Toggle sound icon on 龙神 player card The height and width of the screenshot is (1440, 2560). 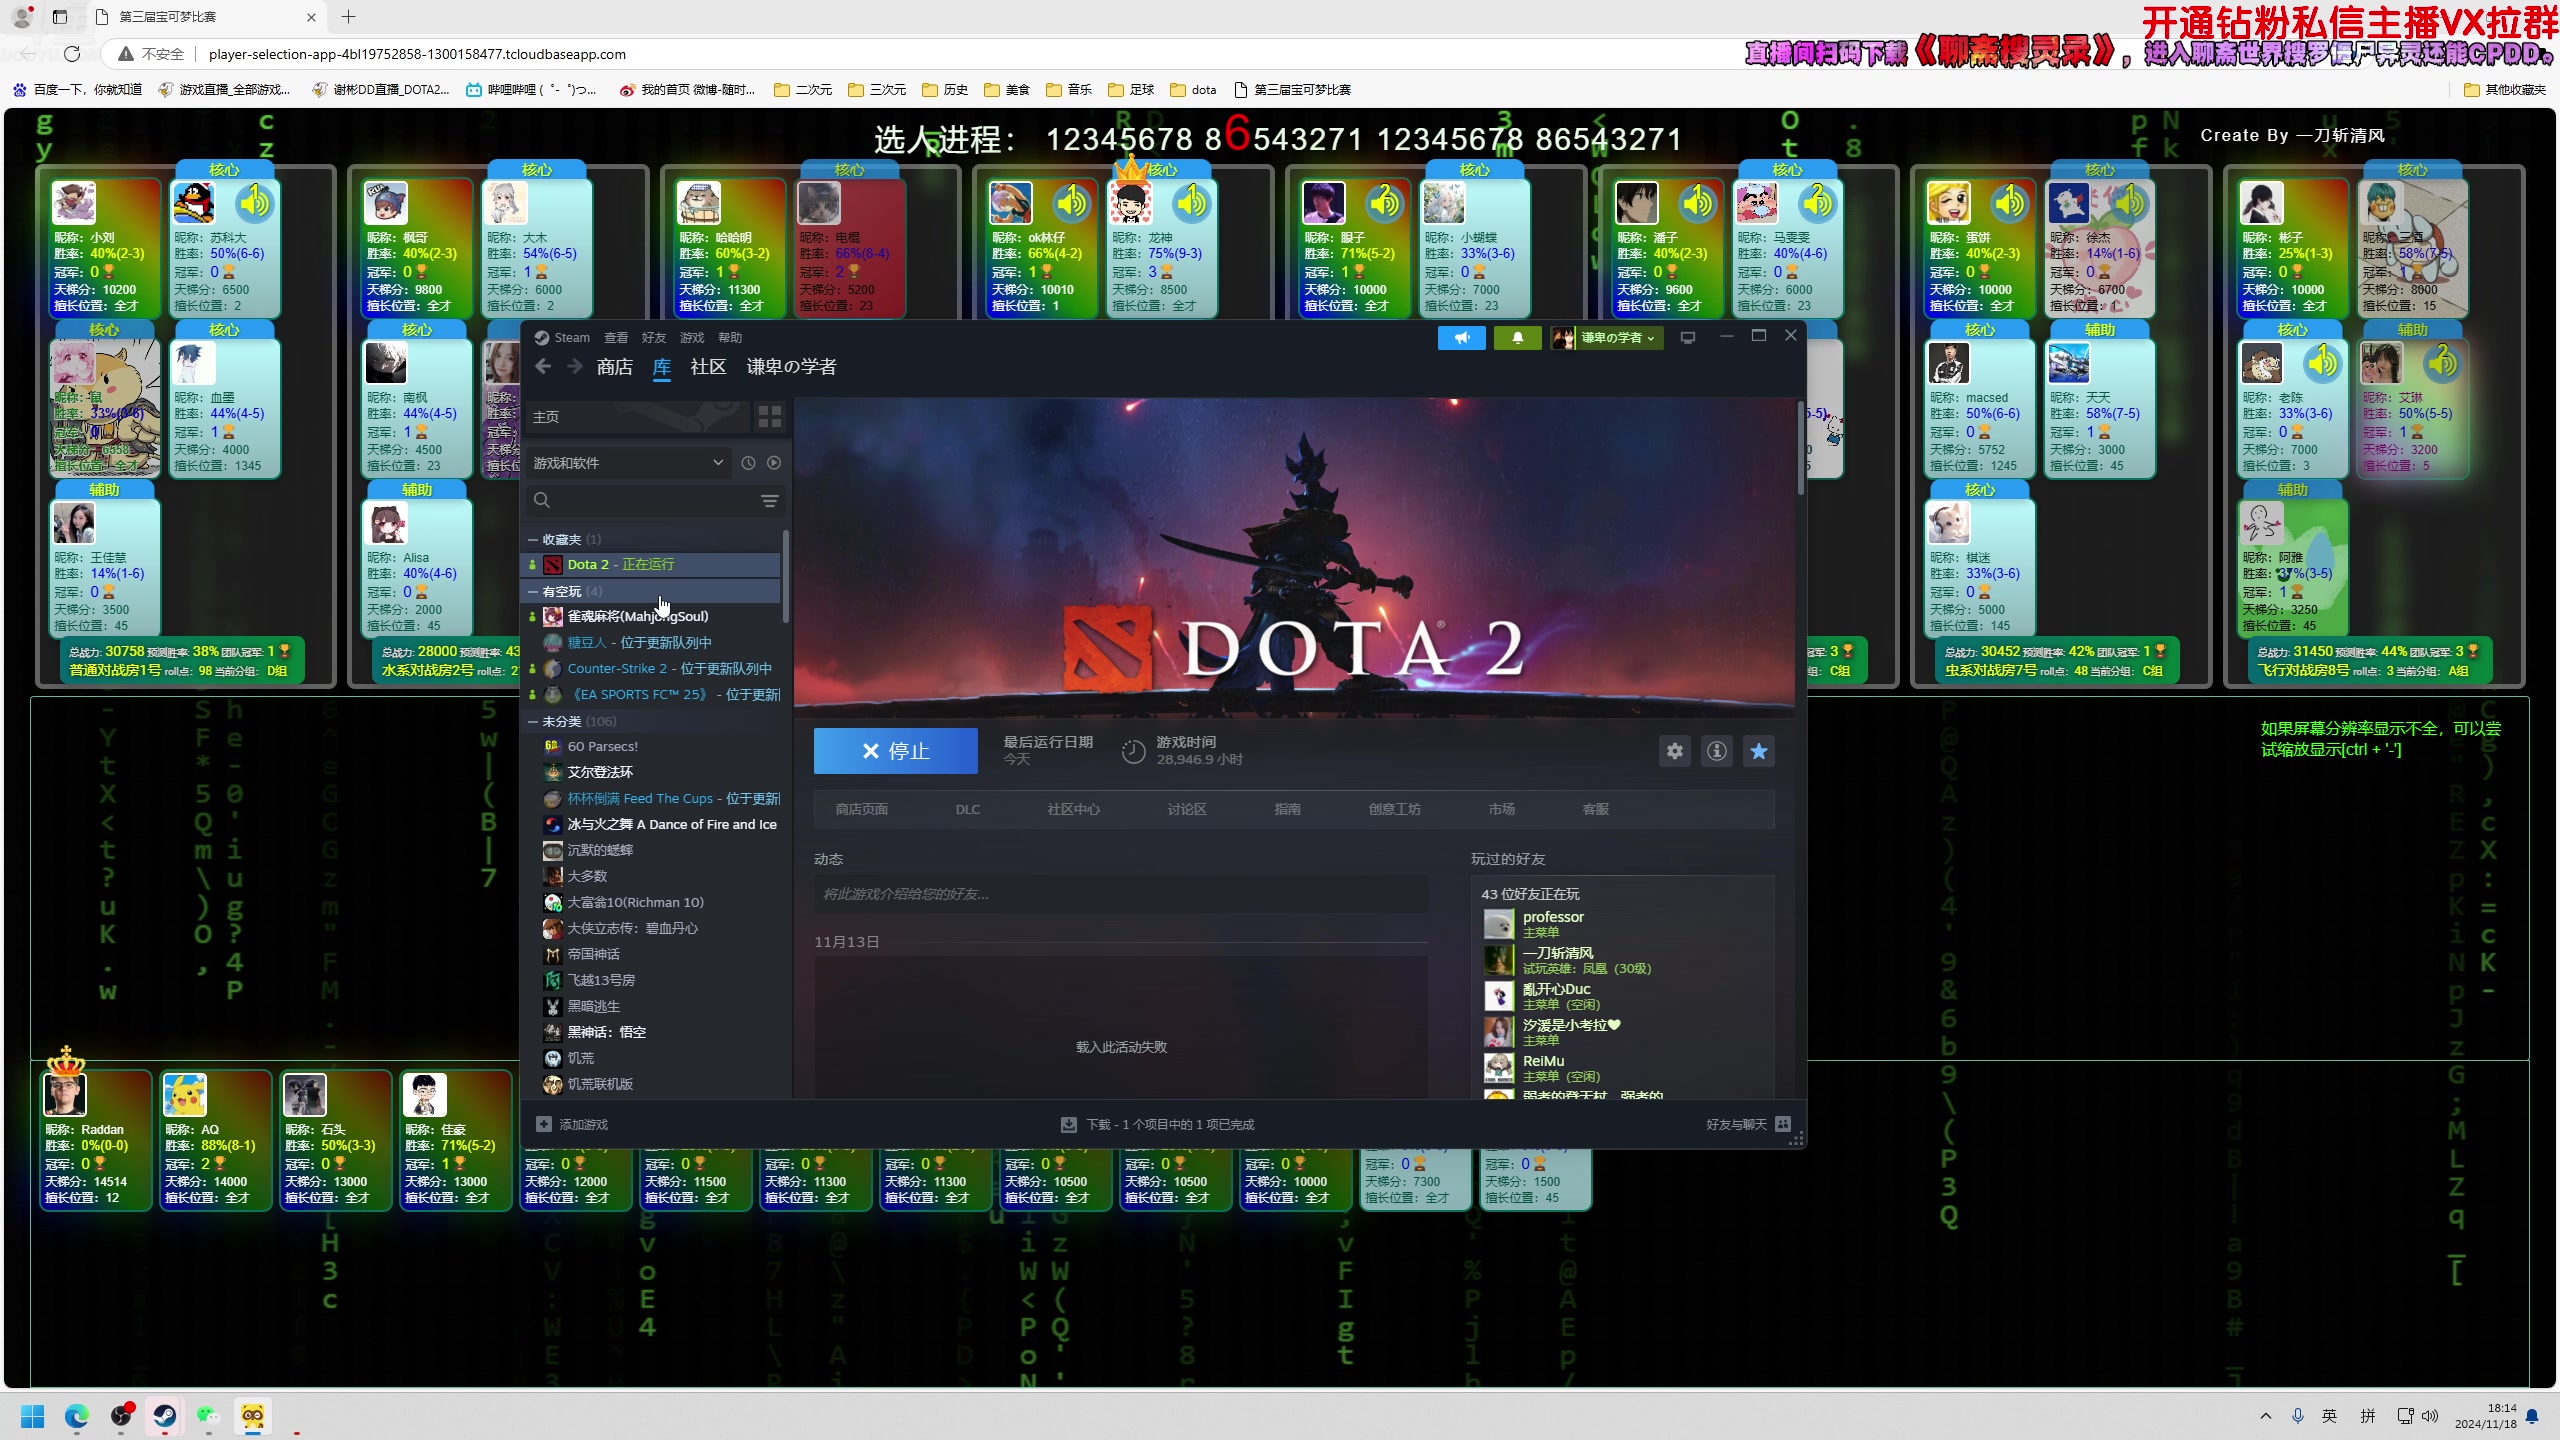coord(1192,203)
